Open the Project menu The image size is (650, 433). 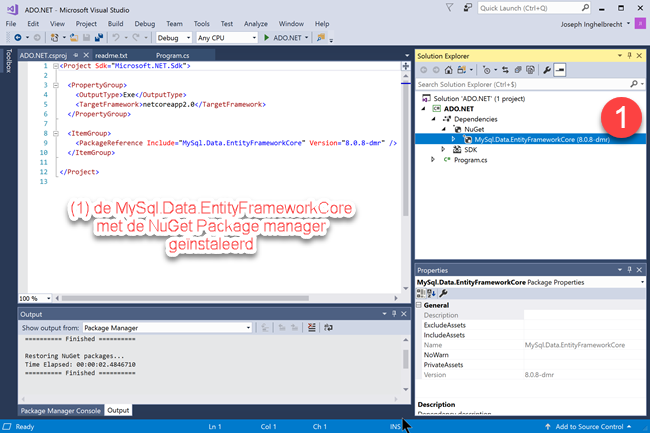click(86, 24)
